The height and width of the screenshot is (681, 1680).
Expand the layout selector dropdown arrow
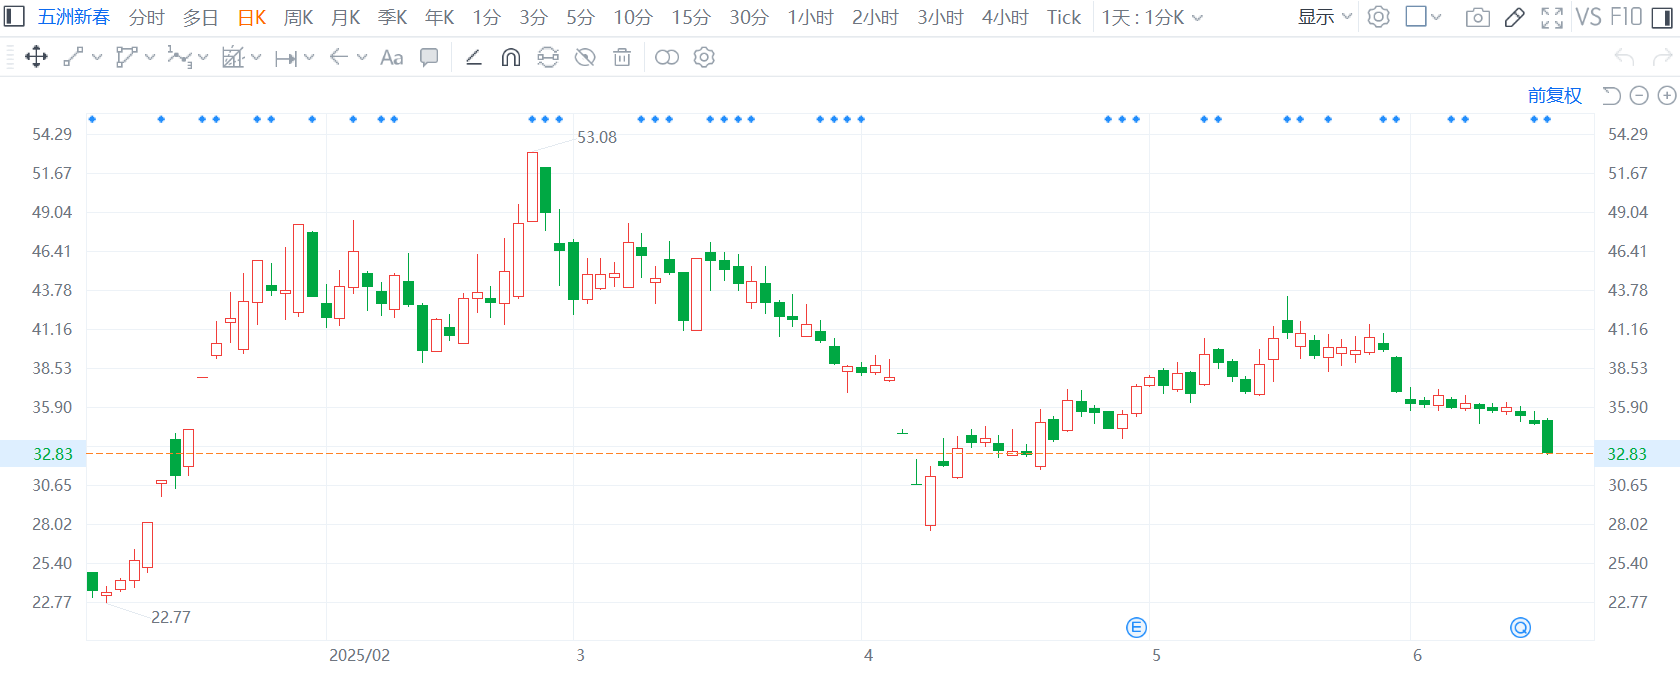tap(1436, 17)
